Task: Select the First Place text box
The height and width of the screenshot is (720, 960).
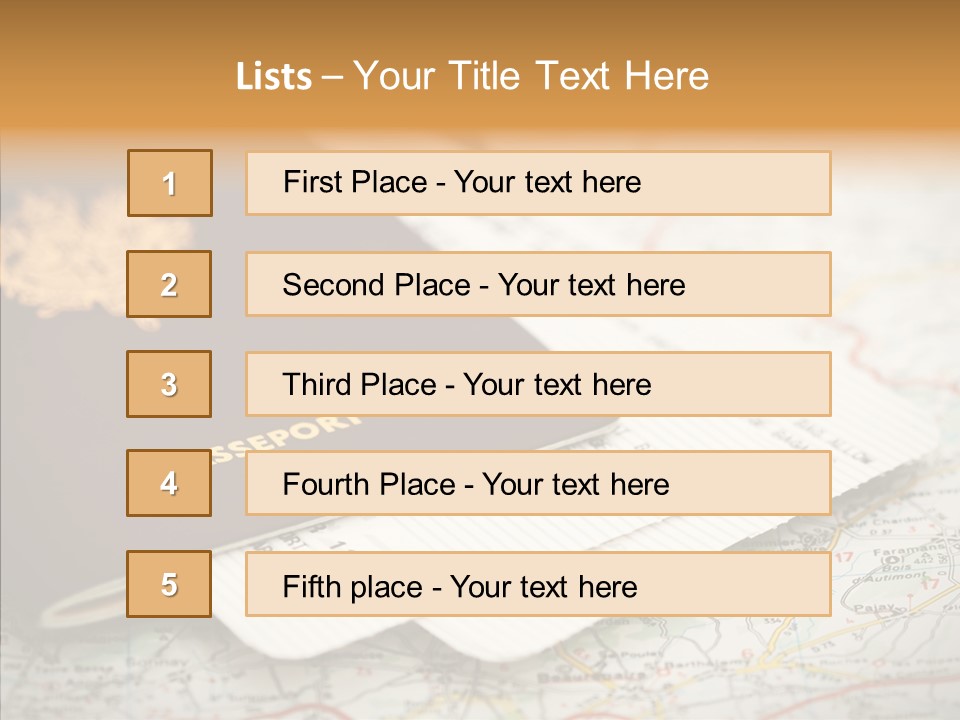Action: coord(538,183)
